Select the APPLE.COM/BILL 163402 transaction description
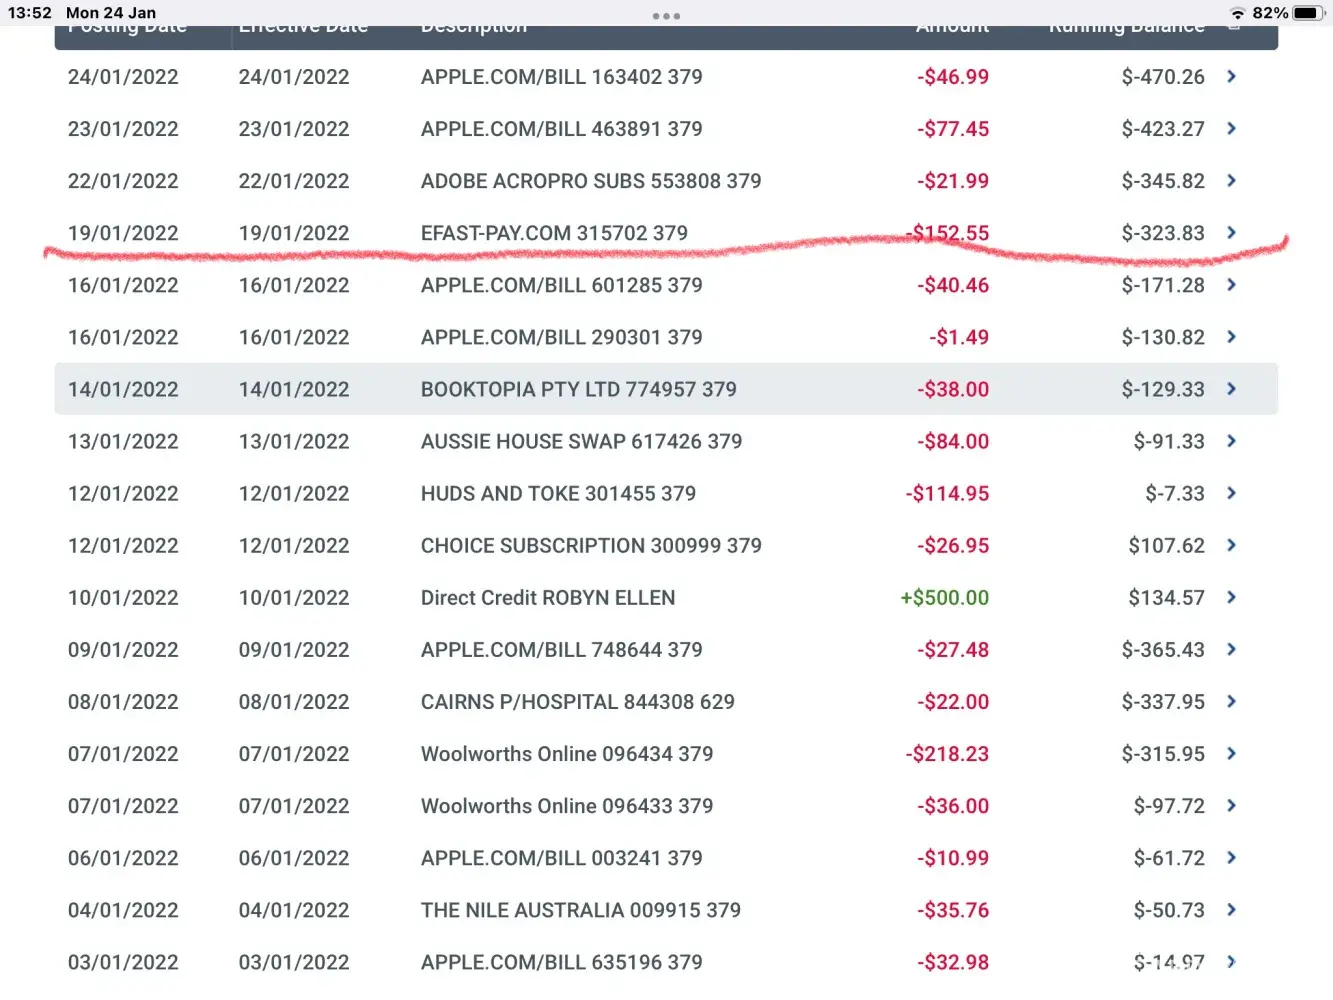 coord(561,77)
